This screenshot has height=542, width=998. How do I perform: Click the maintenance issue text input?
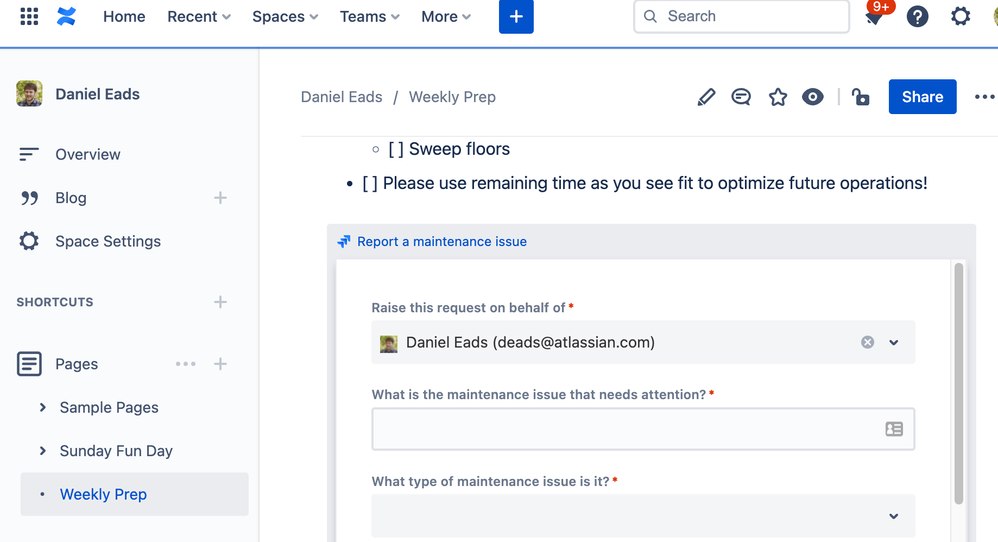643,429
